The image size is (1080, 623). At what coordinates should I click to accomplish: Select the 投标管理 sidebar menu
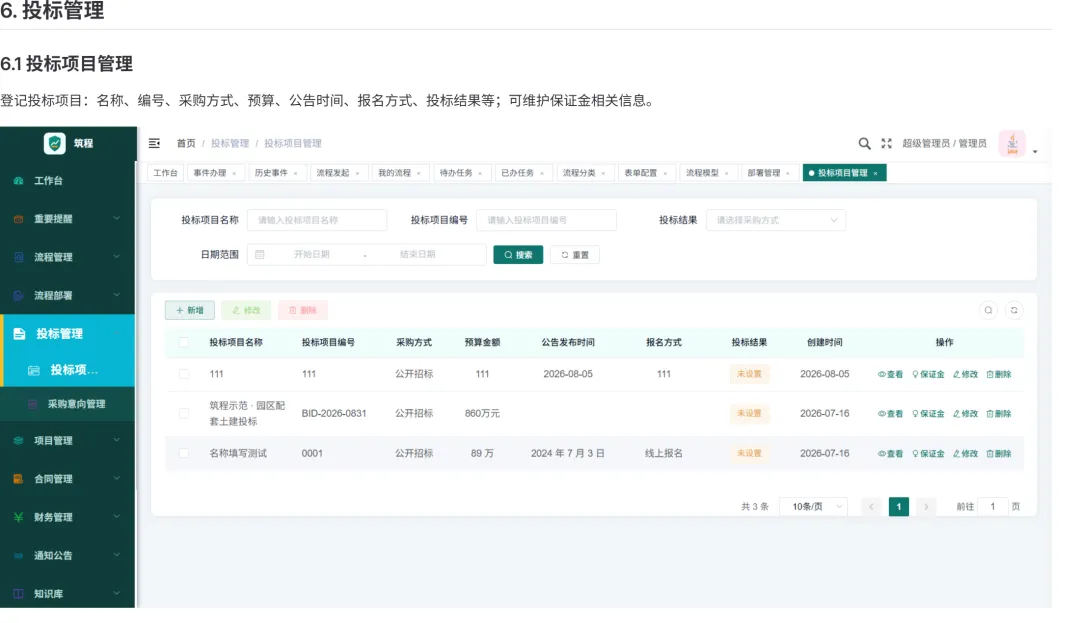pyautogui.click(x=68, y=334)
